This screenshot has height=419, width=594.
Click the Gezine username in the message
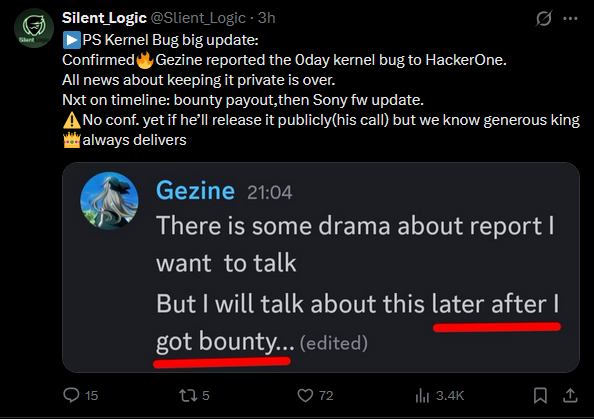pyautogui.click(x=195, y=190)
